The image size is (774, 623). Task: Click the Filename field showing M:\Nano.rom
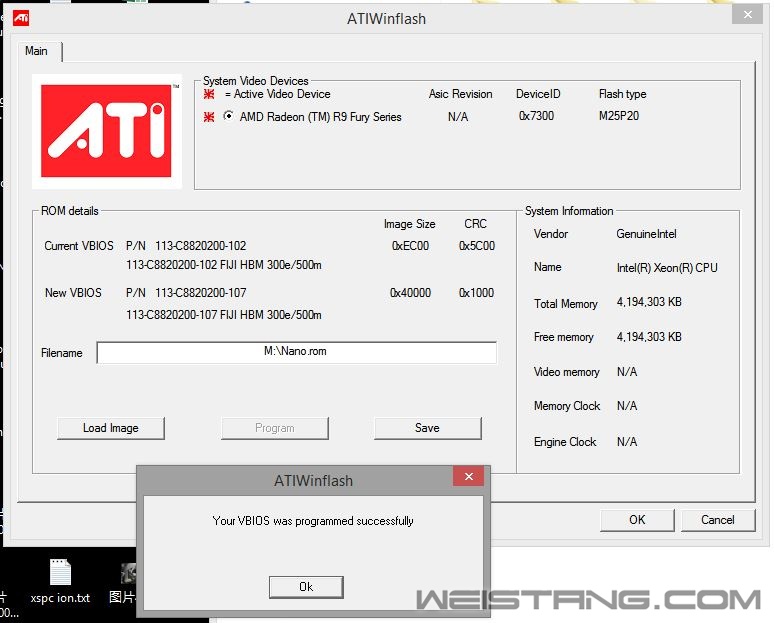click(297, 352)
